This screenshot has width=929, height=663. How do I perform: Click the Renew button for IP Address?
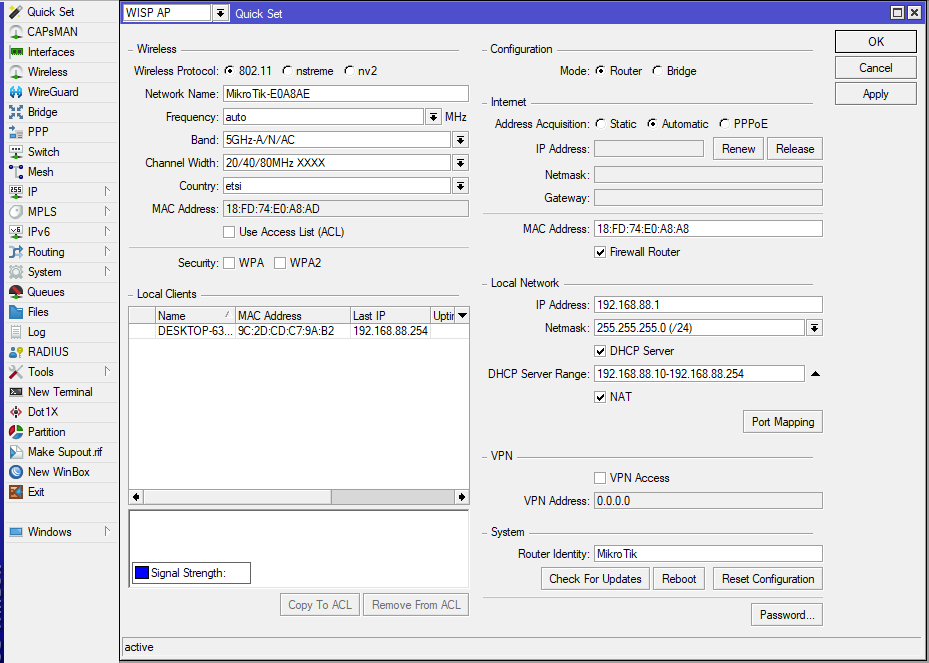(738, 147)
